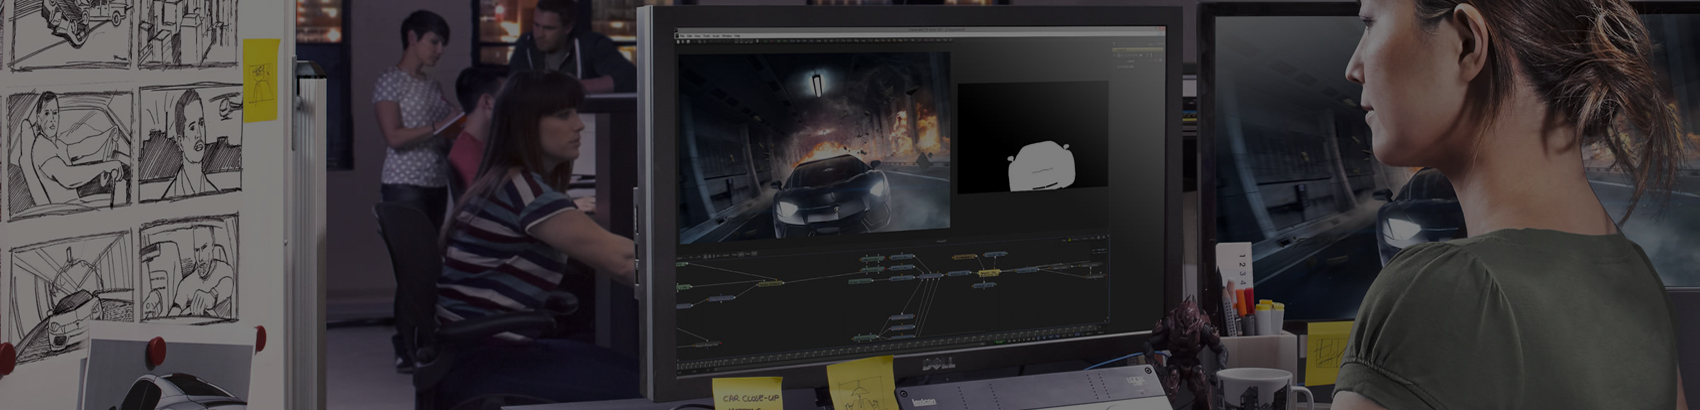Image resolution: width=1700 pixels, height=410 pixels.
Task: Open the Script menu
Action: [x=716, y=36]
